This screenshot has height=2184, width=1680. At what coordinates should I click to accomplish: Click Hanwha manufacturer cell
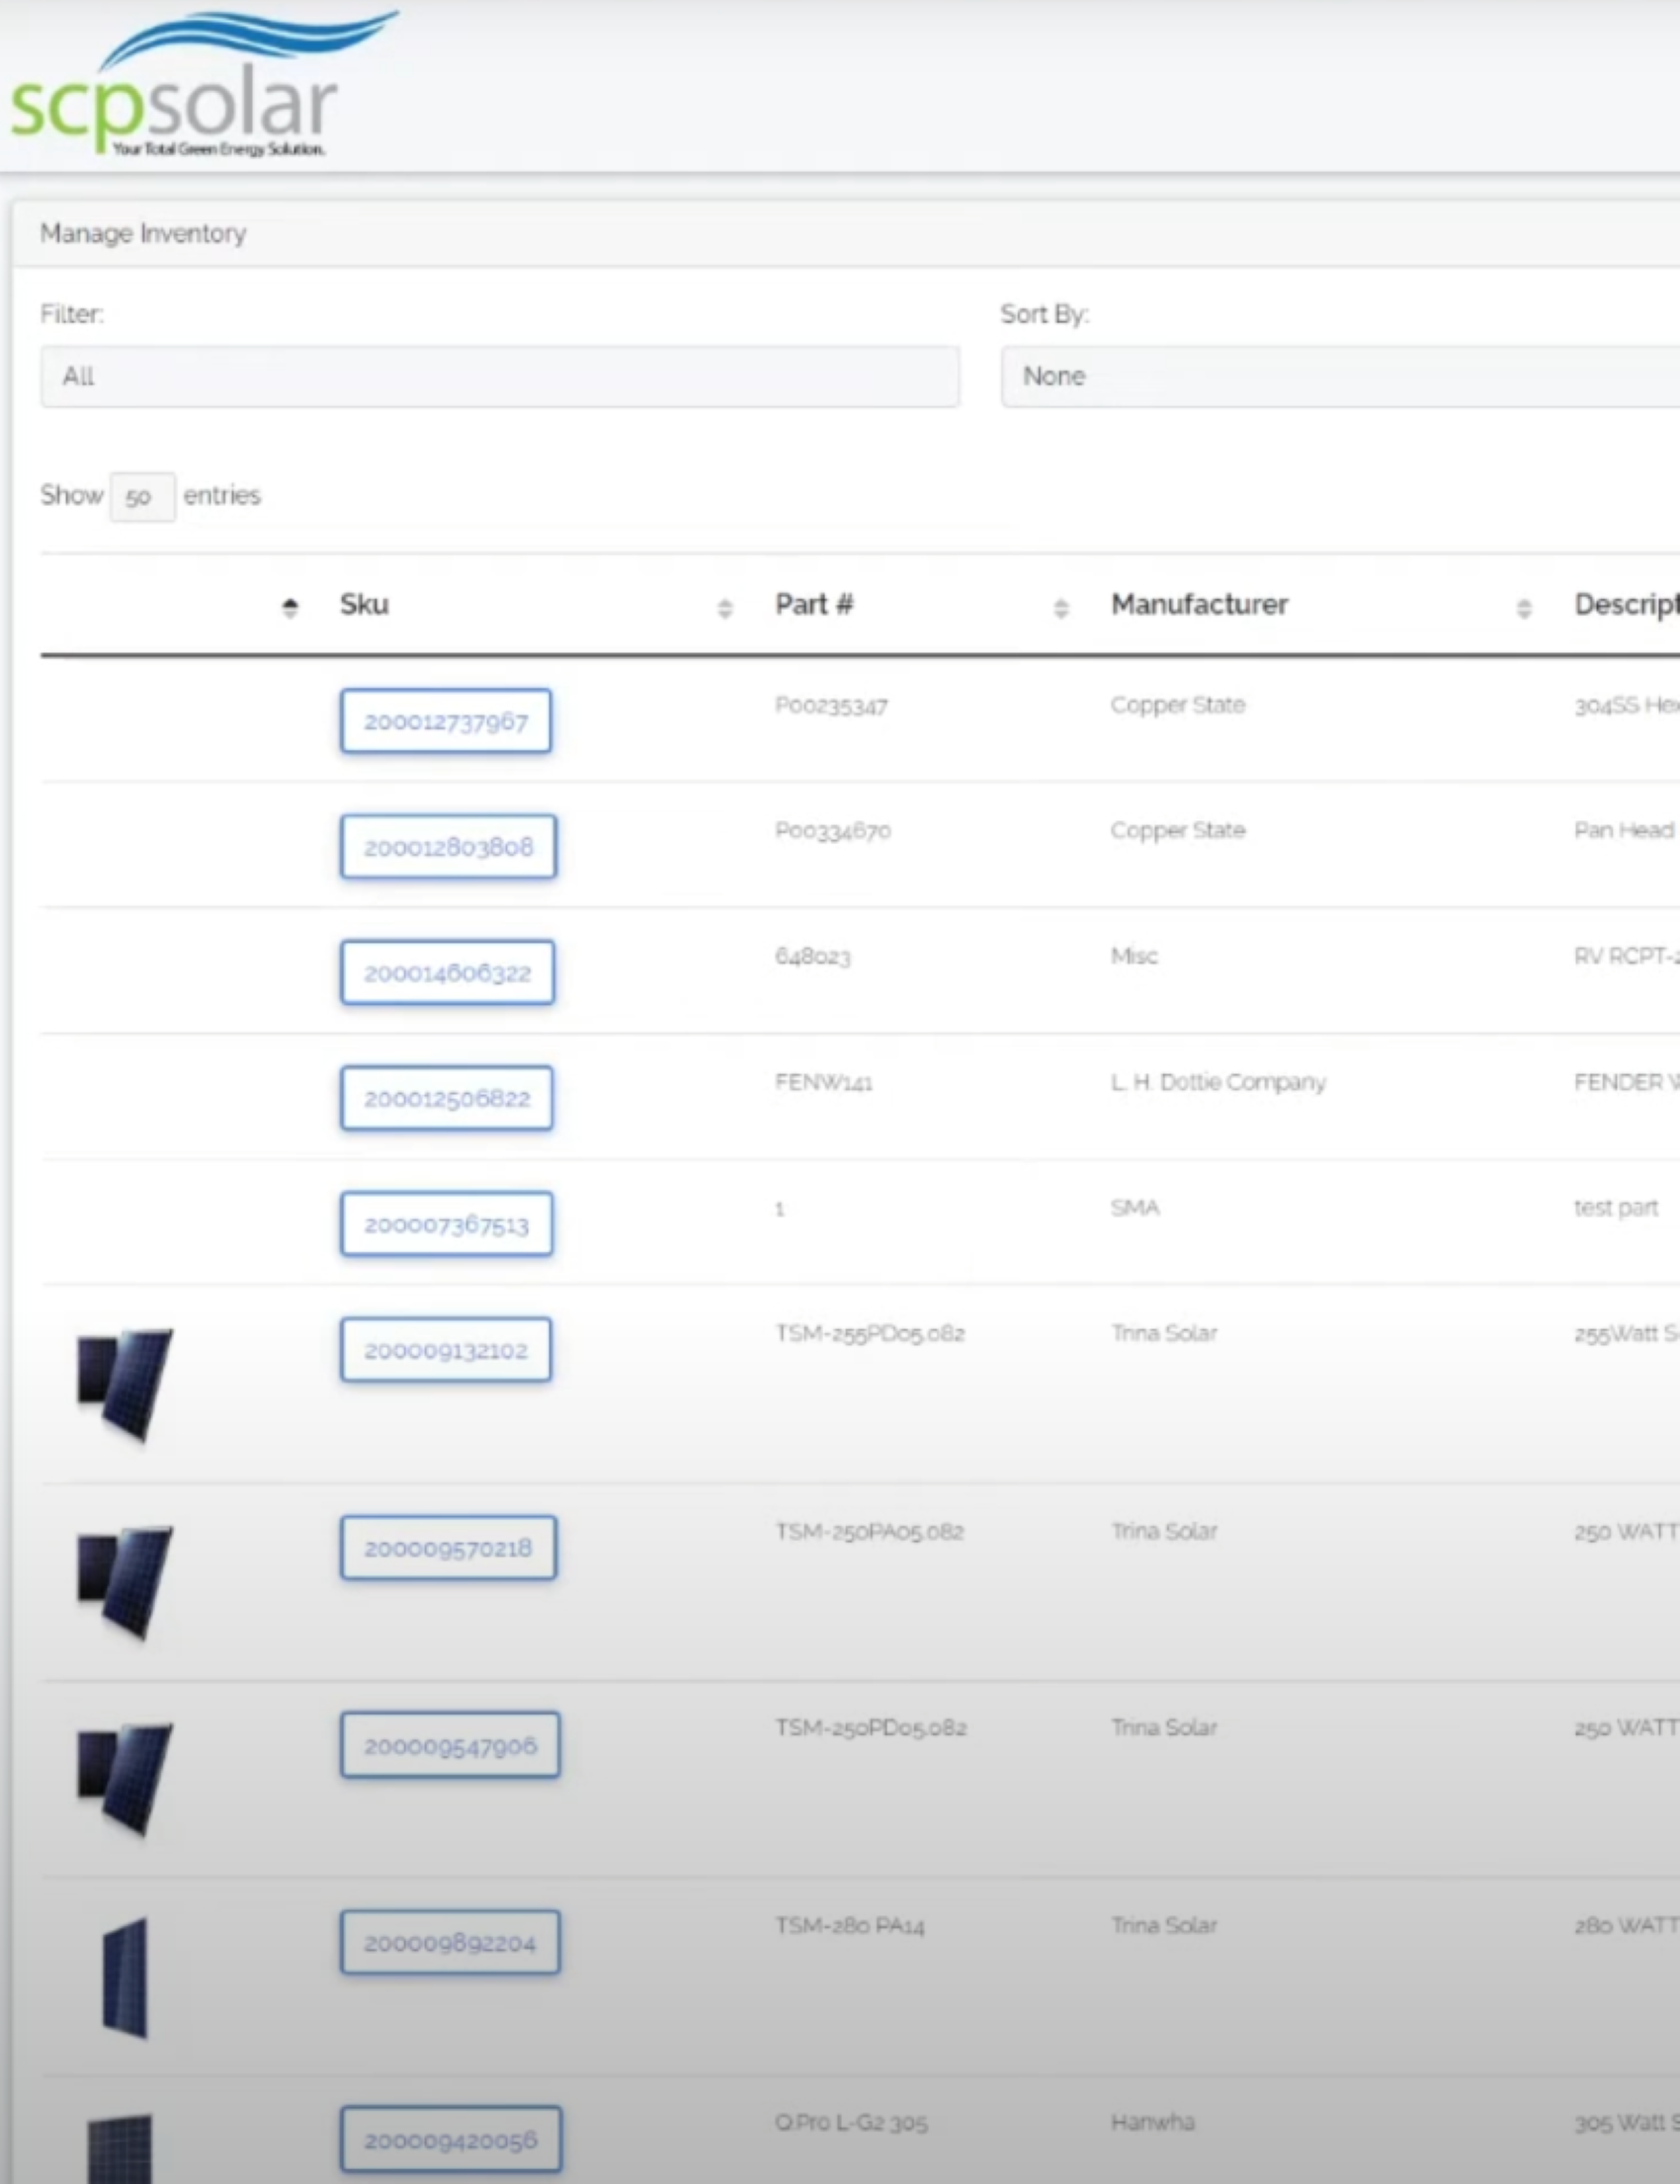pyautogui.click(x=1152, y=2123)
